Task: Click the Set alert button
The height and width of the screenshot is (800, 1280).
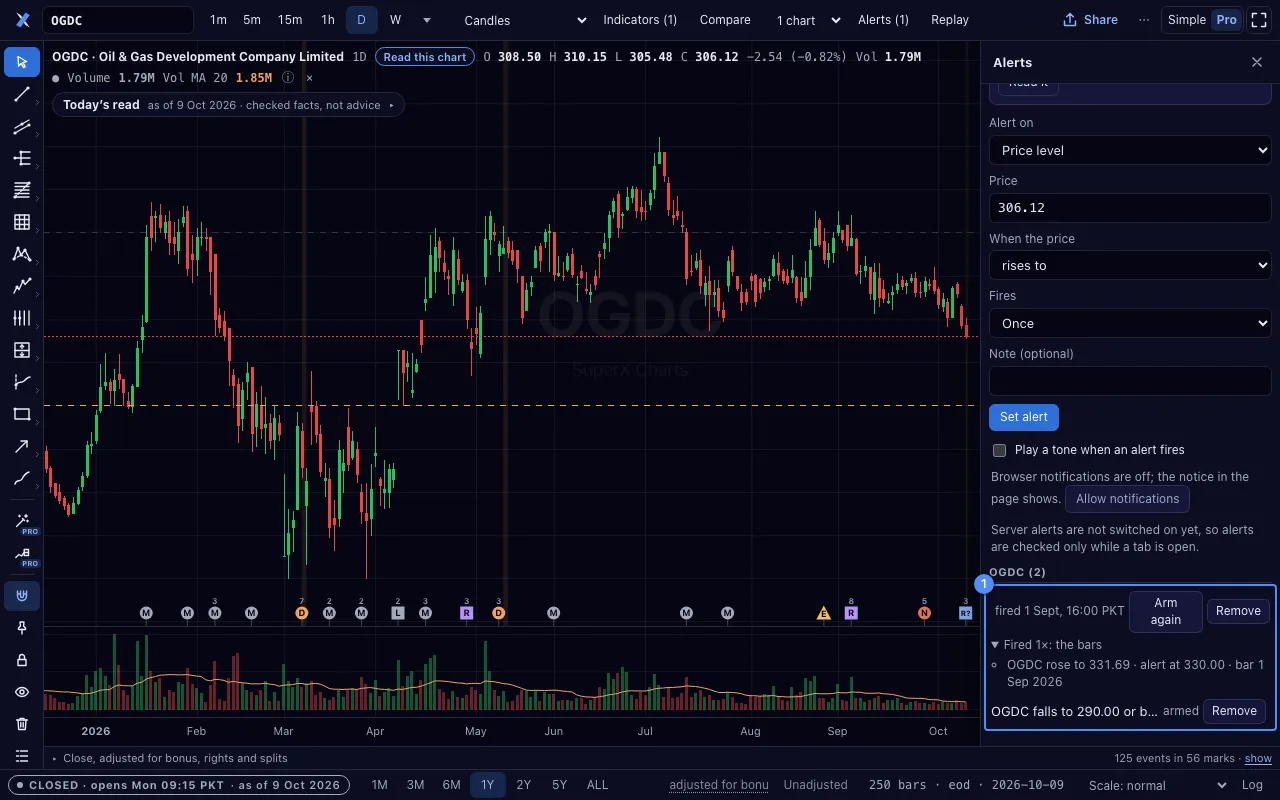Action: click(x=1024, y=417)
